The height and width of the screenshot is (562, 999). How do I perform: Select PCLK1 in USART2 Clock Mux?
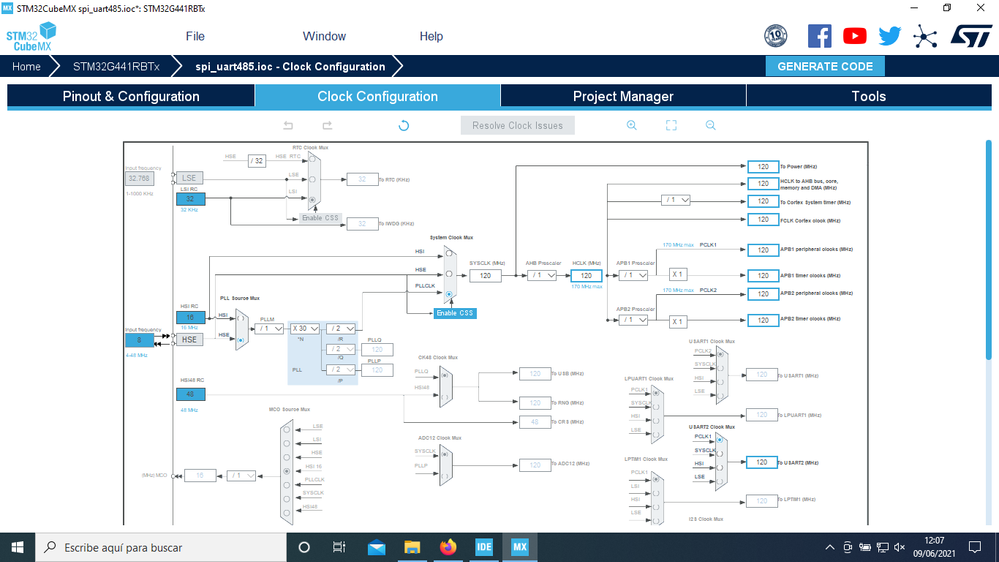pyautogui.click(x=720, y=440)
